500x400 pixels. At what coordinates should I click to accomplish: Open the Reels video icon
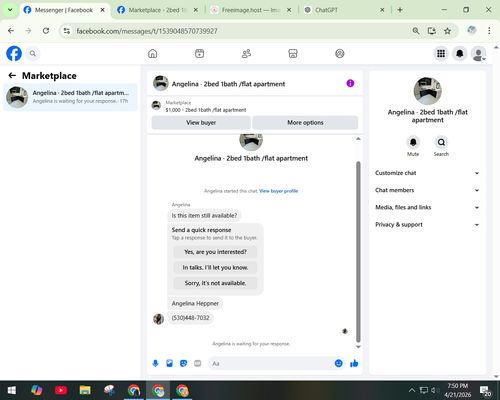(199, 53)
